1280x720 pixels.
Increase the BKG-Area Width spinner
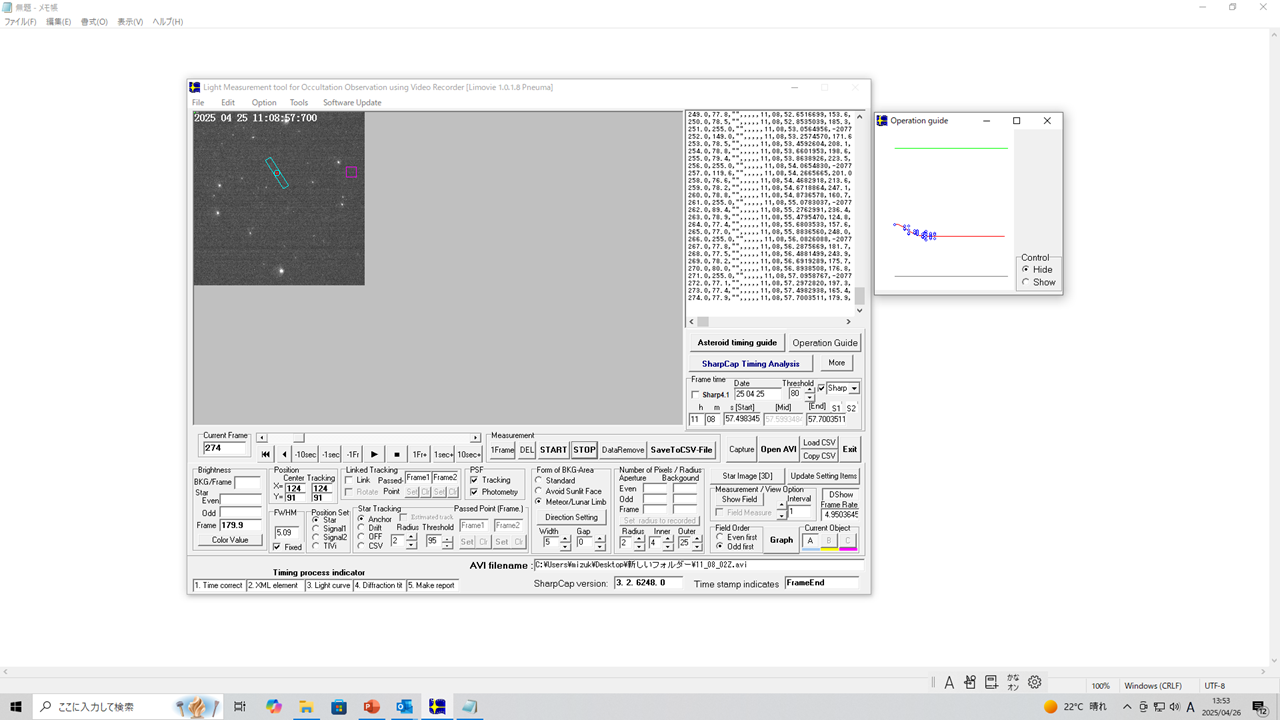coord(567,538)
